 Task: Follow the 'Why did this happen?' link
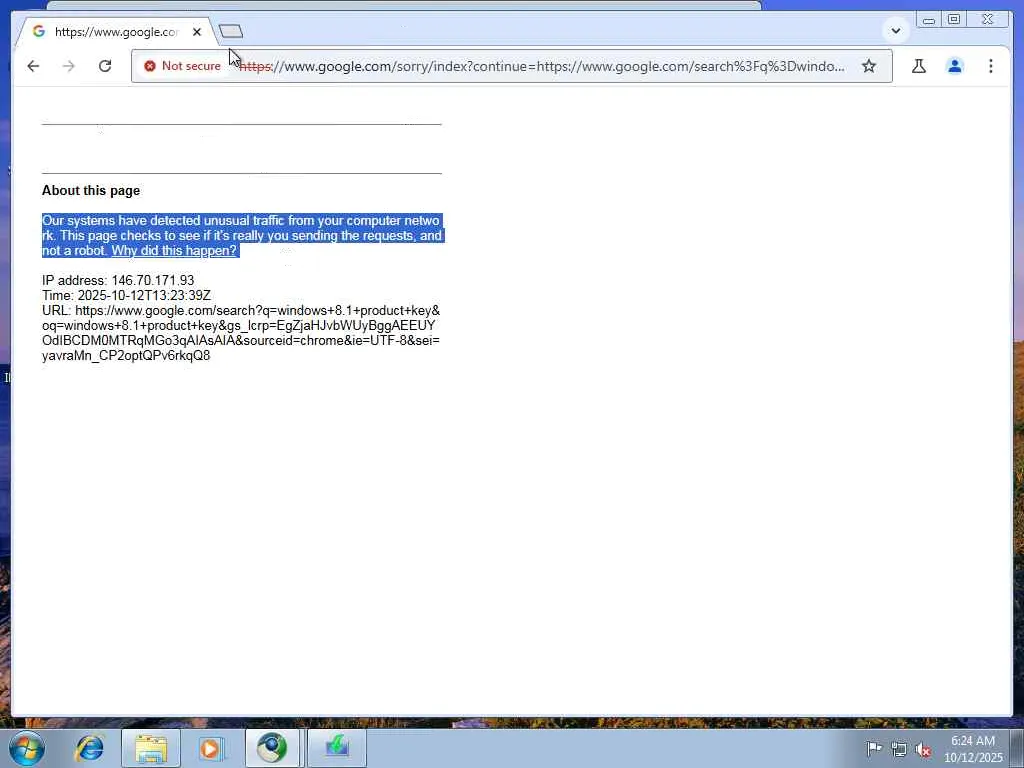[174, 251]
